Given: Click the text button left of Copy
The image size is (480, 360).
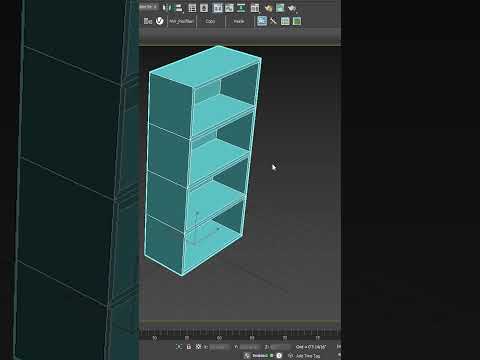Looking at the screenshot, I should [x=182, y=21].
